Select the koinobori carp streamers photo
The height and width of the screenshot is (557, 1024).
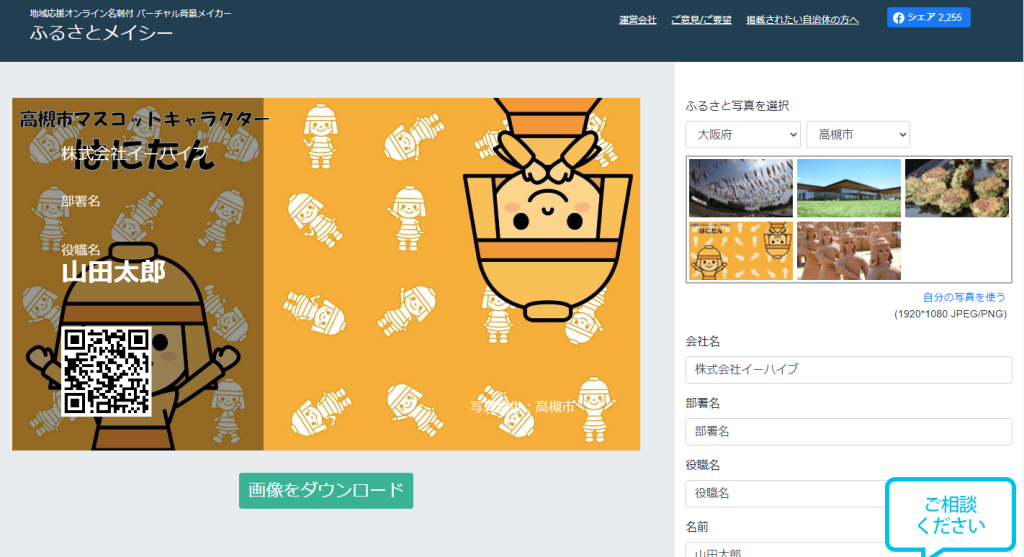click(740, 188)
